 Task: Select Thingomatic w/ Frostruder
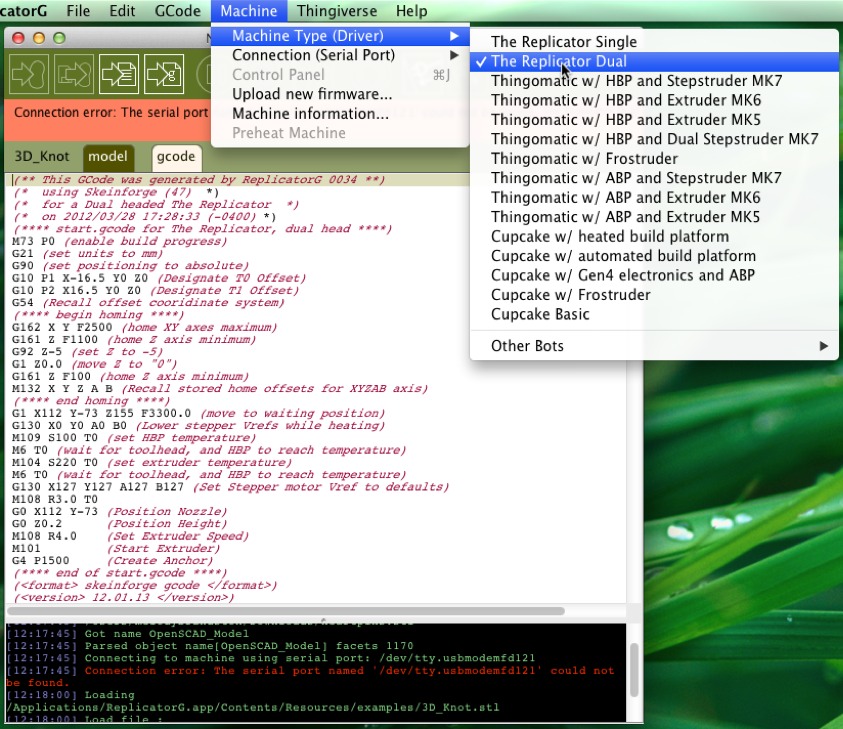tap(654, 159)
